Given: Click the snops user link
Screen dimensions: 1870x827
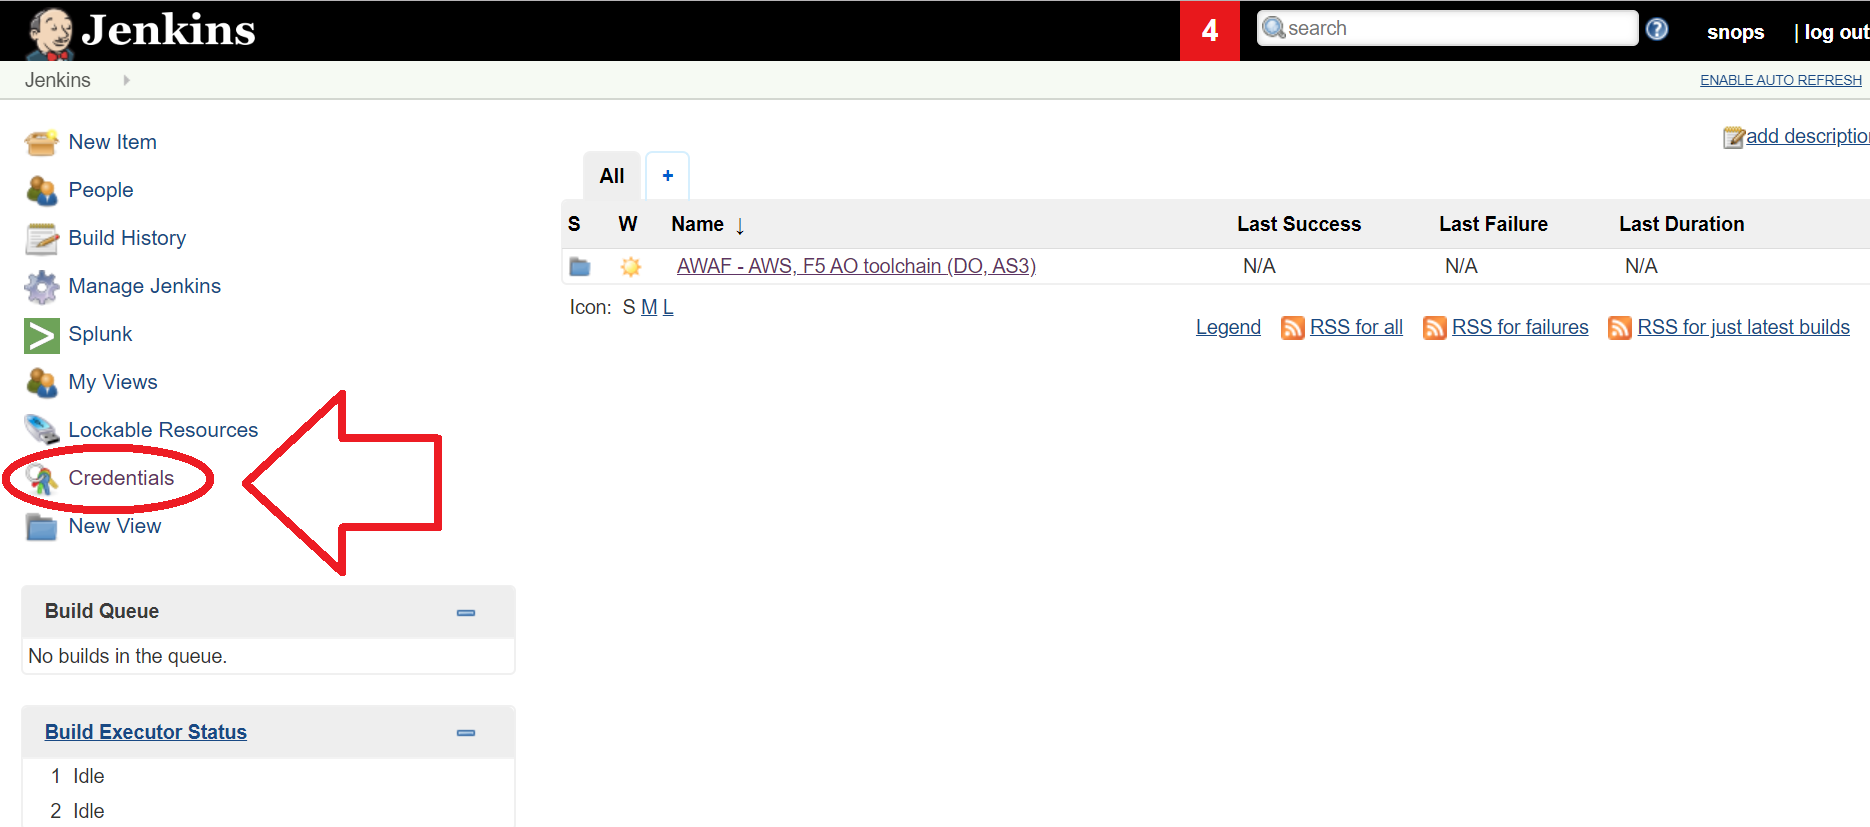Looking at the screenshot, I should tap(1735, 32).
